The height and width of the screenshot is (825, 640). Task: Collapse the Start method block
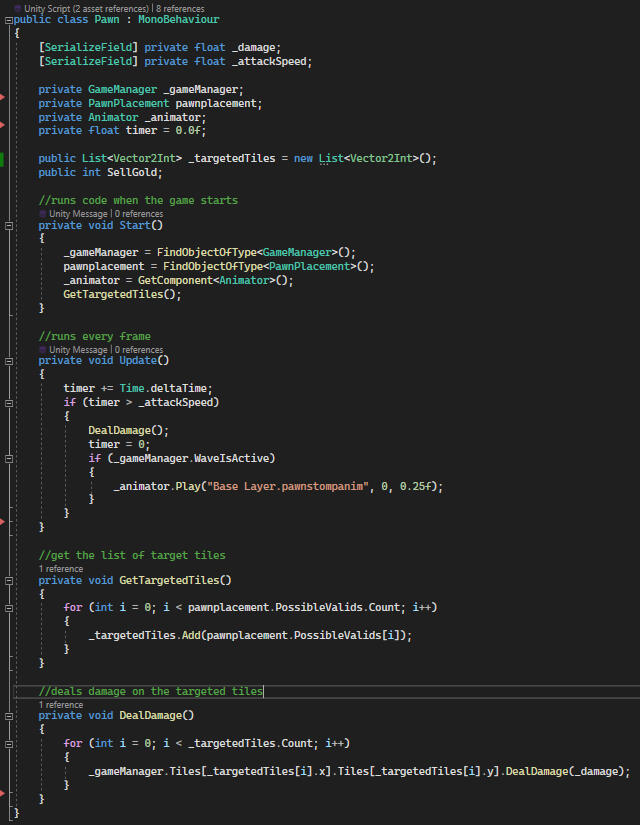pyautogui.click(x=8, y=226)
